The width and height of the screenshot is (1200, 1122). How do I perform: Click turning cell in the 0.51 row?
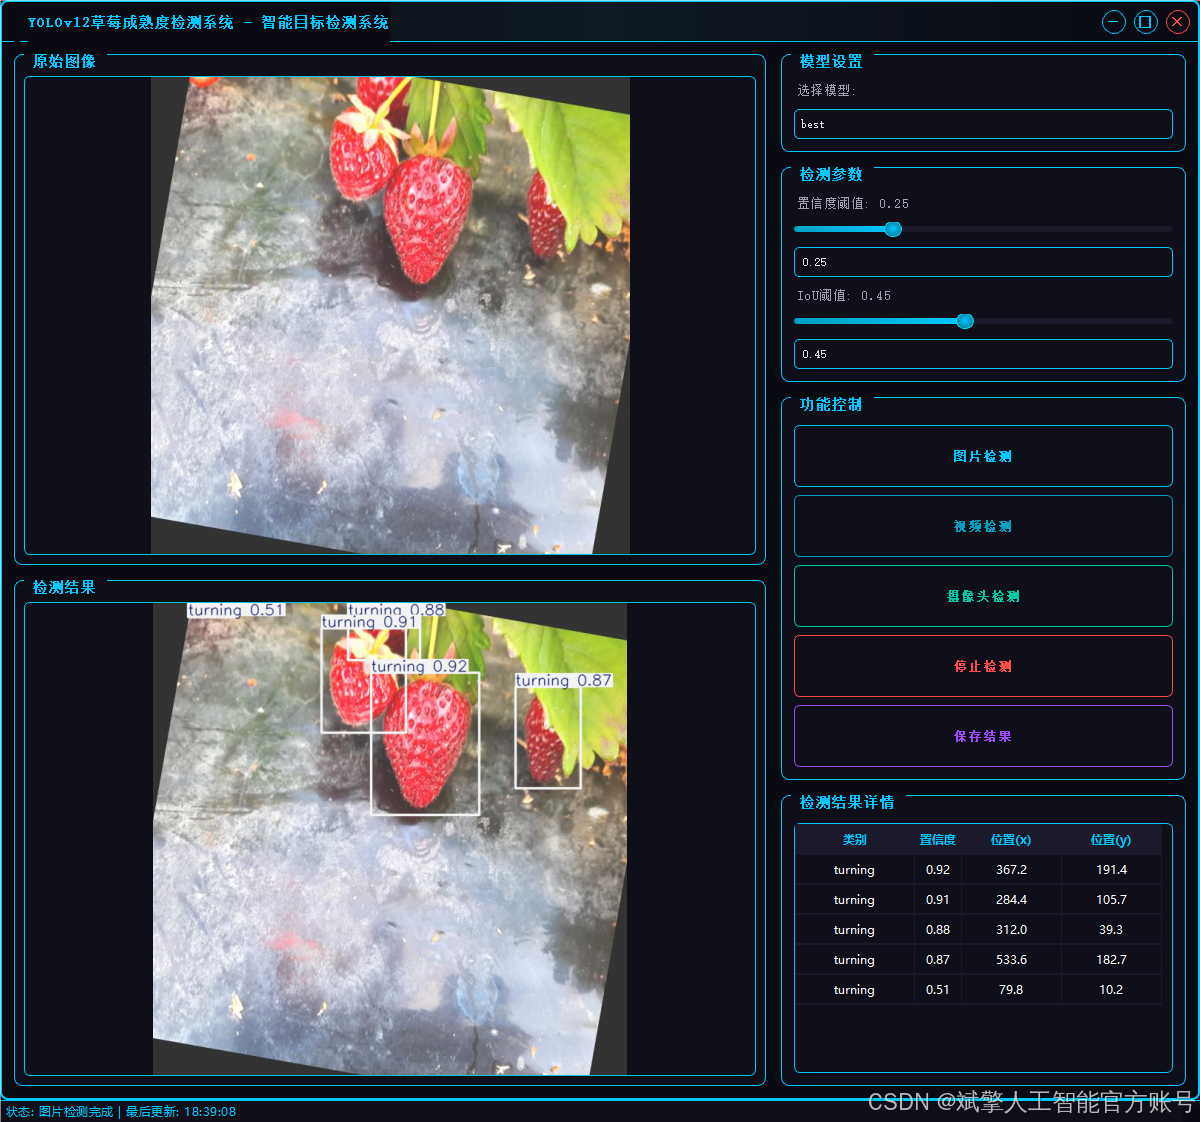[855, 990]
